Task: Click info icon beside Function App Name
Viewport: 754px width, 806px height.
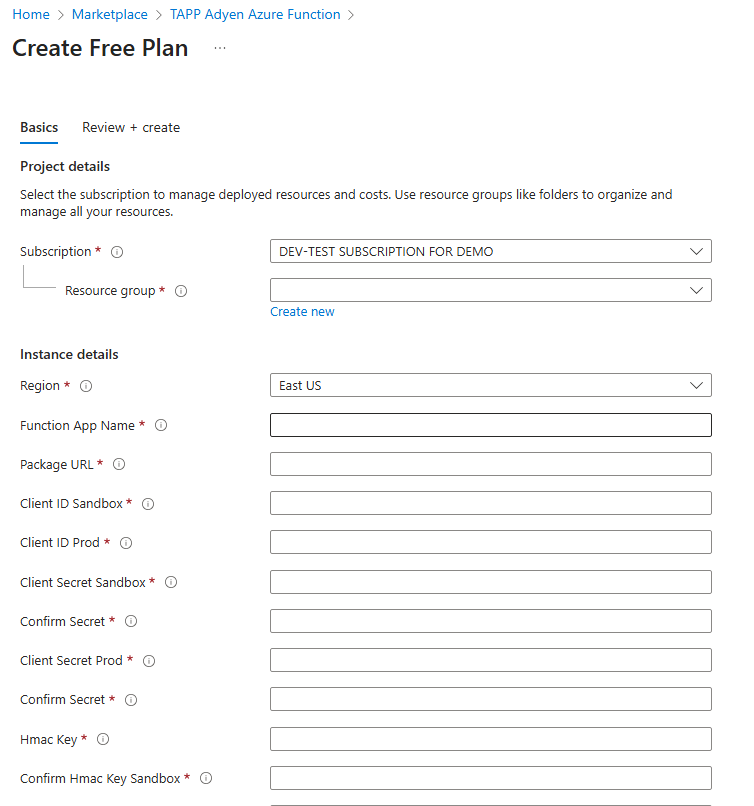Action: point(161,425)
